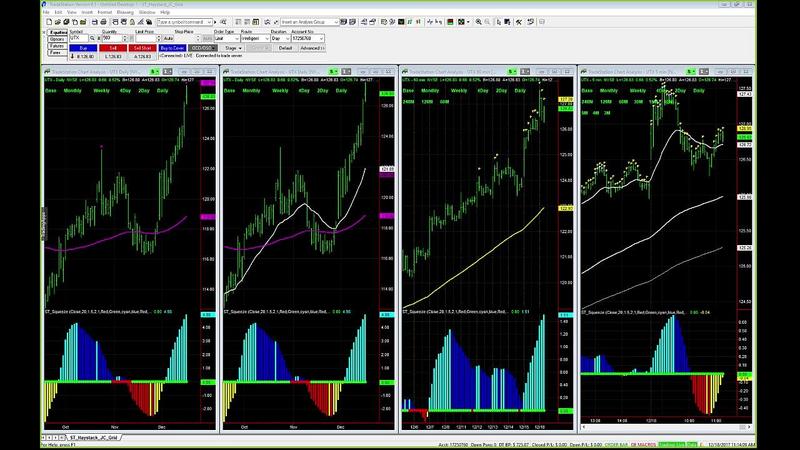The width and height of the screenshot is (800, 450).
Task: Open the Insert an Analysis Group dropdown
Action: coord(310,22)
